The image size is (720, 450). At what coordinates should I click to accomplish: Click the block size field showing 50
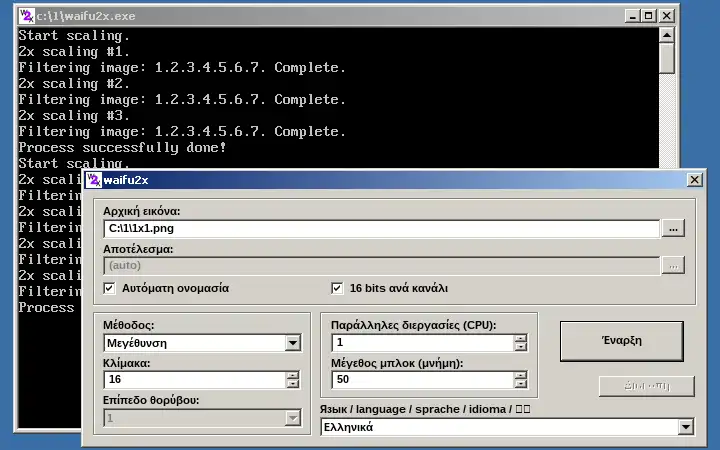coord(422,379)
